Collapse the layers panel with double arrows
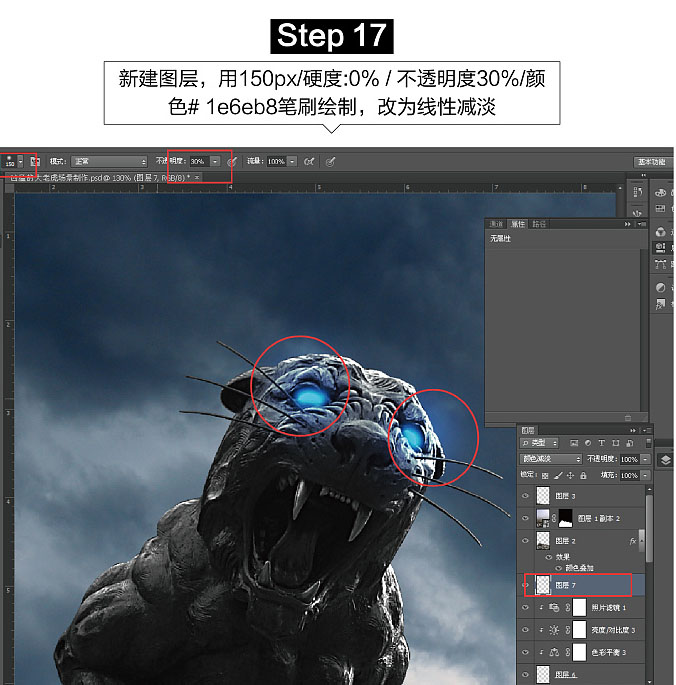The height and width of the screenshot is (685, 676). coord(633,430)
